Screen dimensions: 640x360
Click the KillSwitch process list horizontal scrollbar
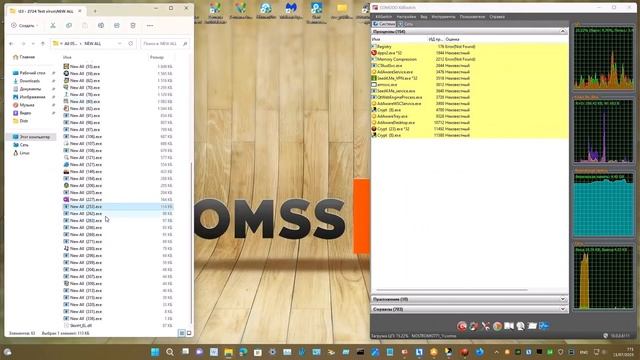[452, 290]
